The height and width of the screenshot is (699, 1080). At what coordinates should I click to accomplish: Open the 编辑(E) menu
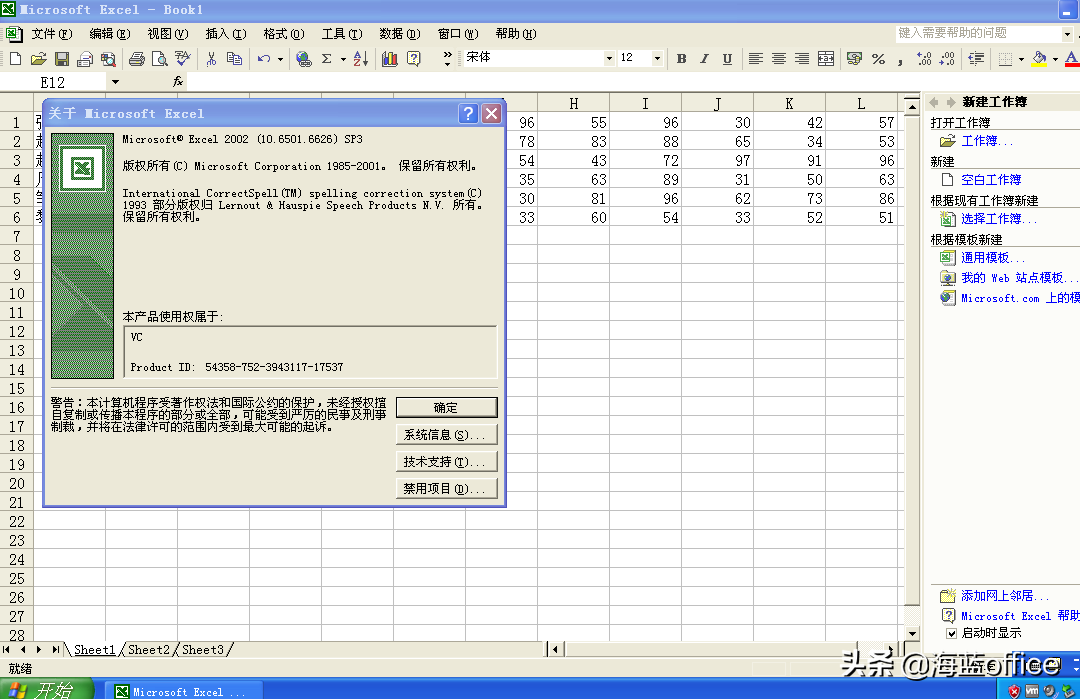point(110,34)
